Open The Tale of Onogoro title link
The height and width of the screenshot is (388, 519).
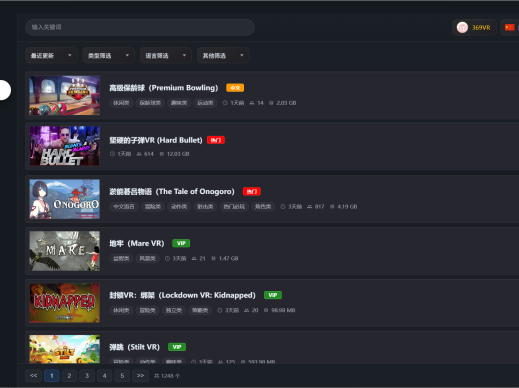coord(172,191)
